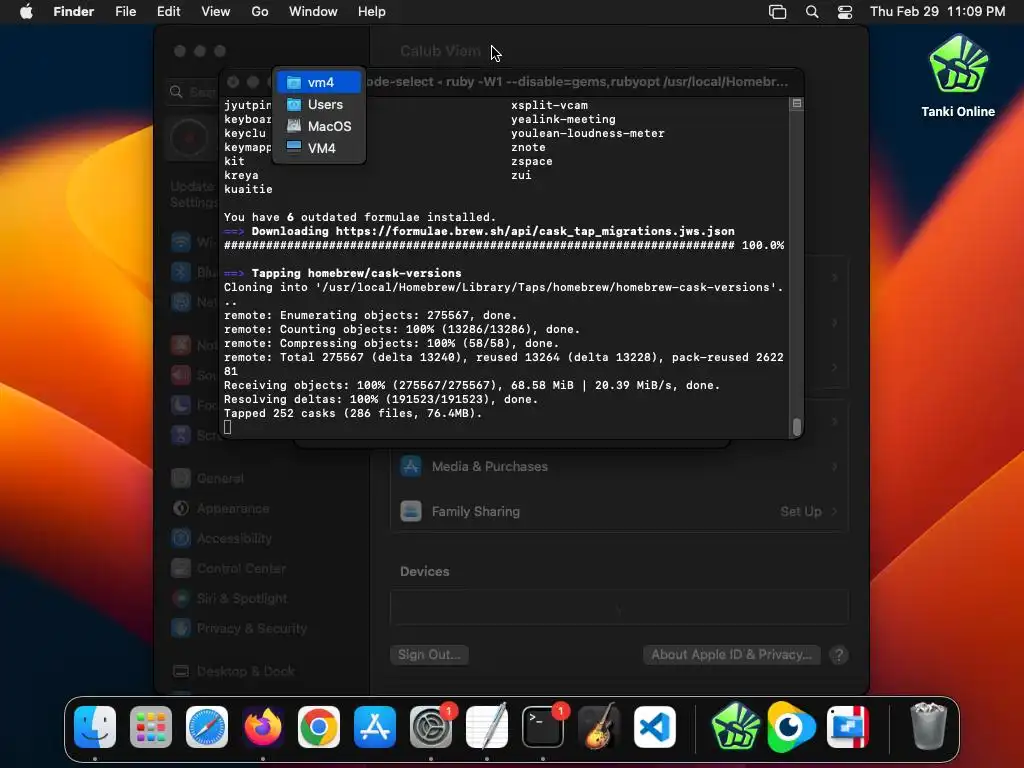Click 'Devices' heading in Settings

[424, 571]
